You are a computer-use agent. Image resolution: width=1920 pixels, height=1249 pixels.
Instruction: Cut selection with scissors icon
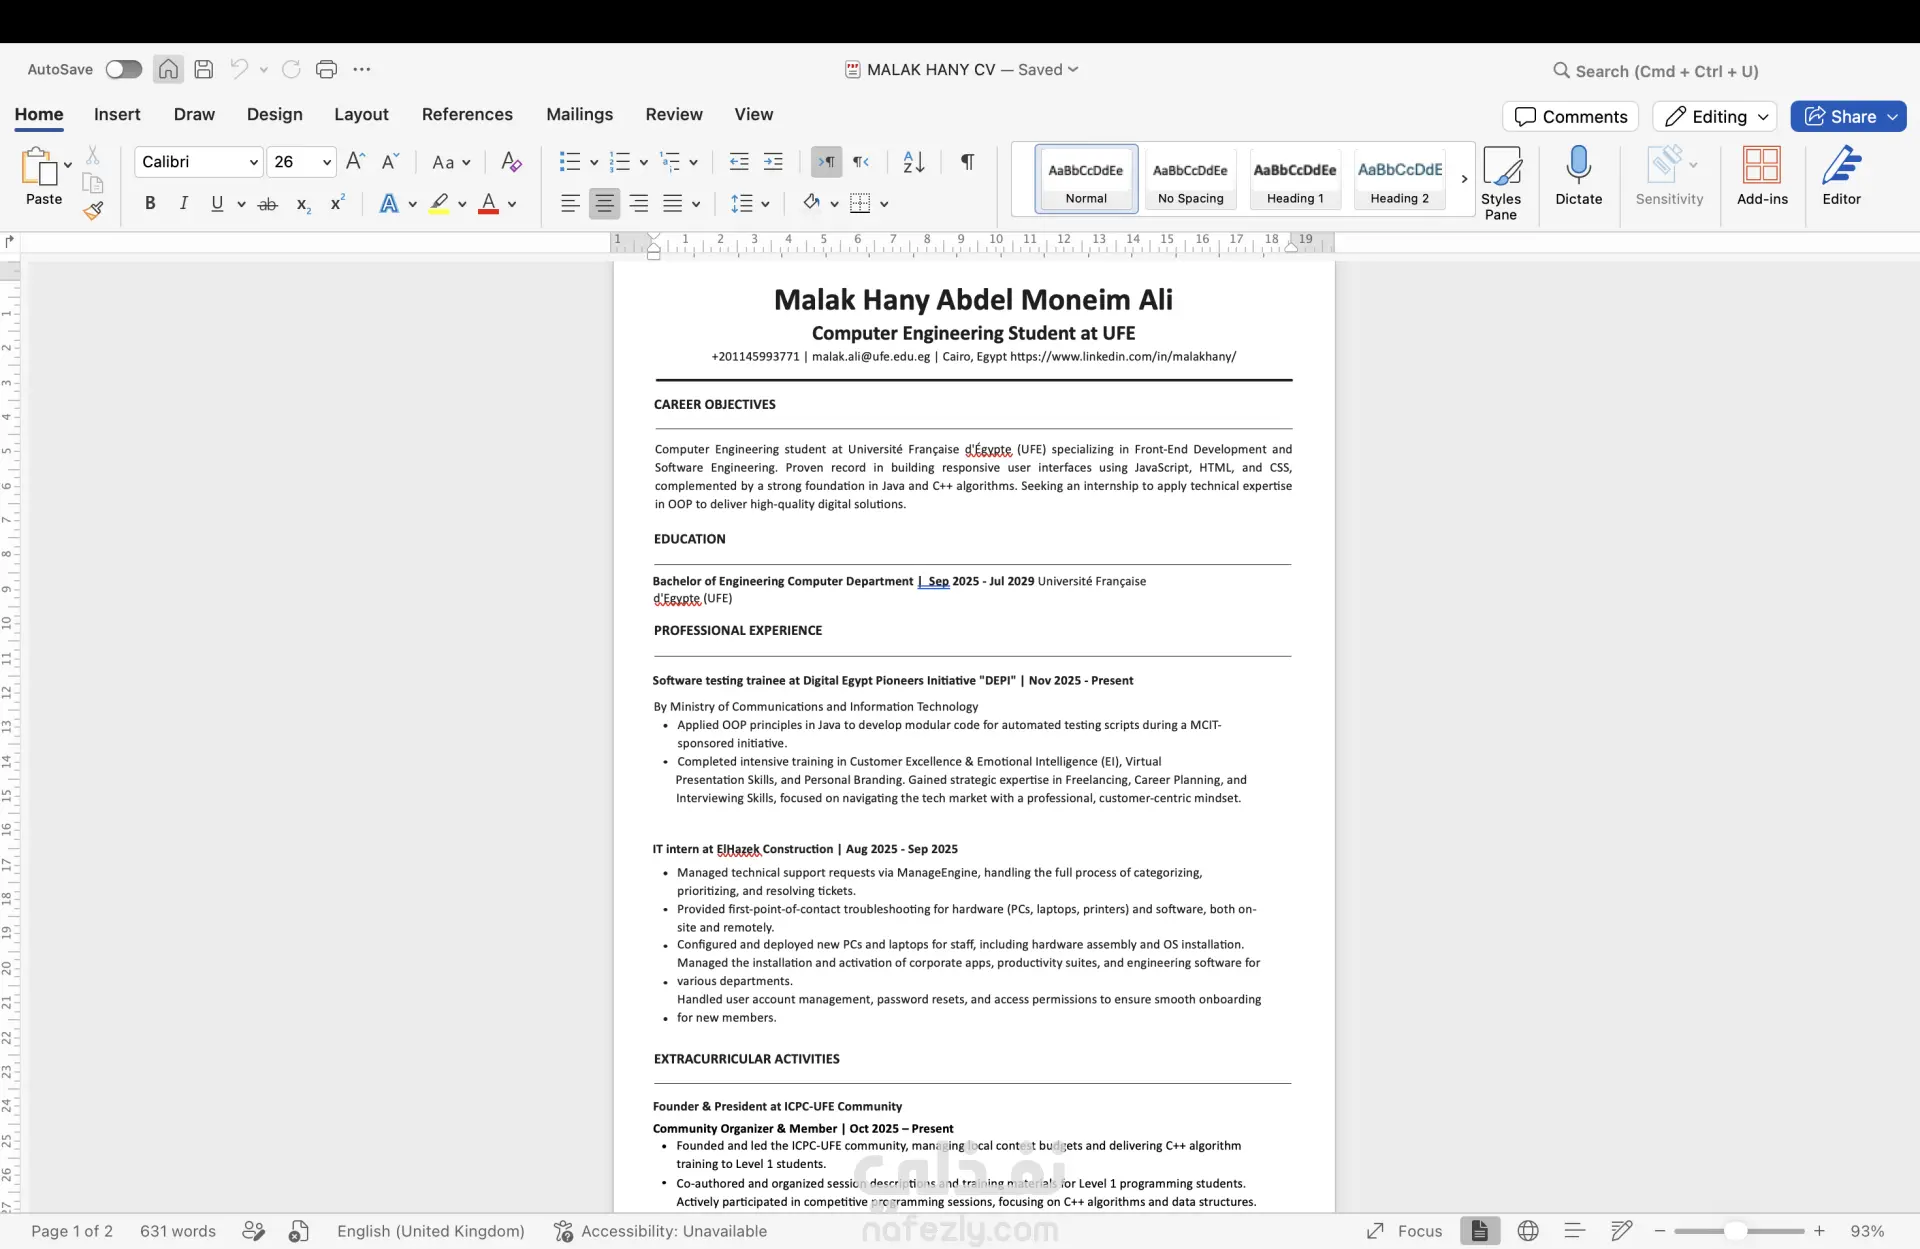tap(93, 155)
